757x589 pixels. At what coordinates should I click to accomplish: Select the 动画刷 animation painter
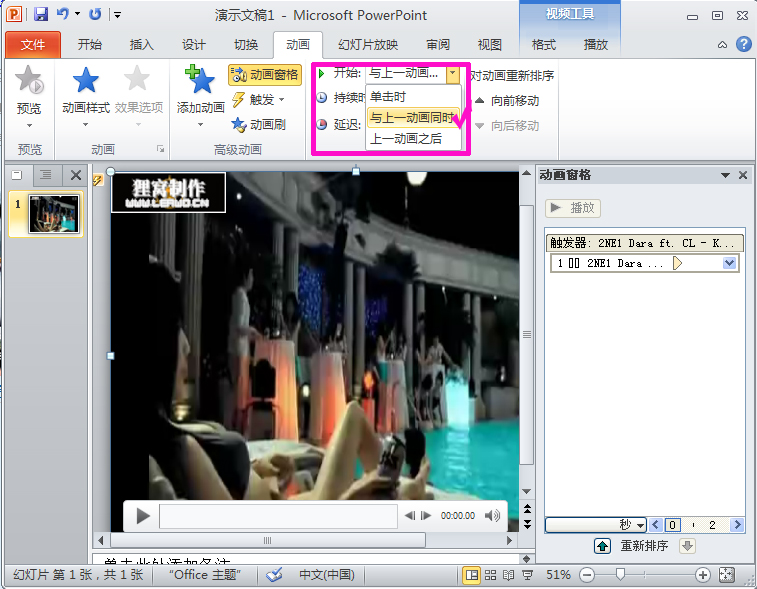pyautogui.click(x=258, y=125)
